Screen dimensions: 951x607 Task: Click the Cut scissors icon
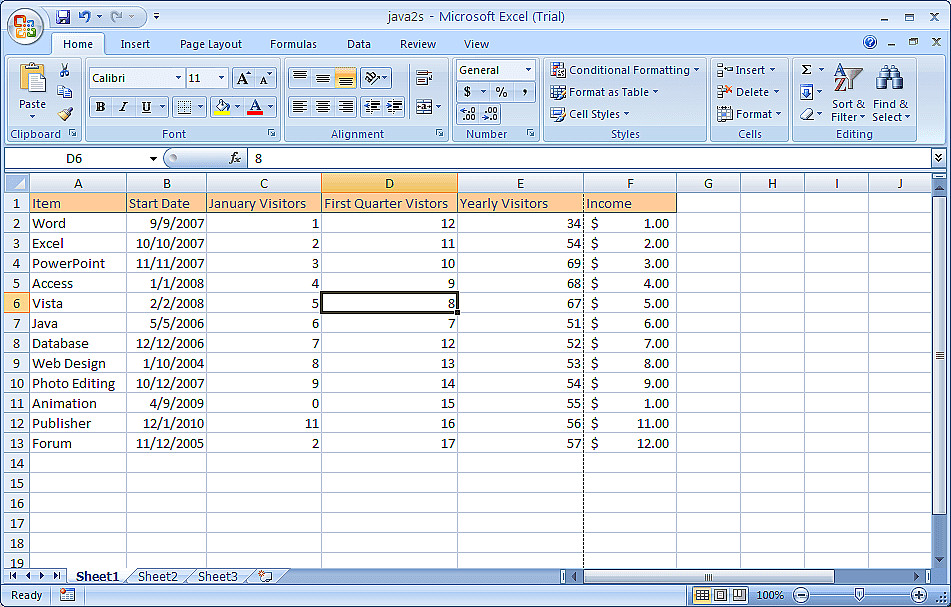pyautogui.click(x=64, y=70)
